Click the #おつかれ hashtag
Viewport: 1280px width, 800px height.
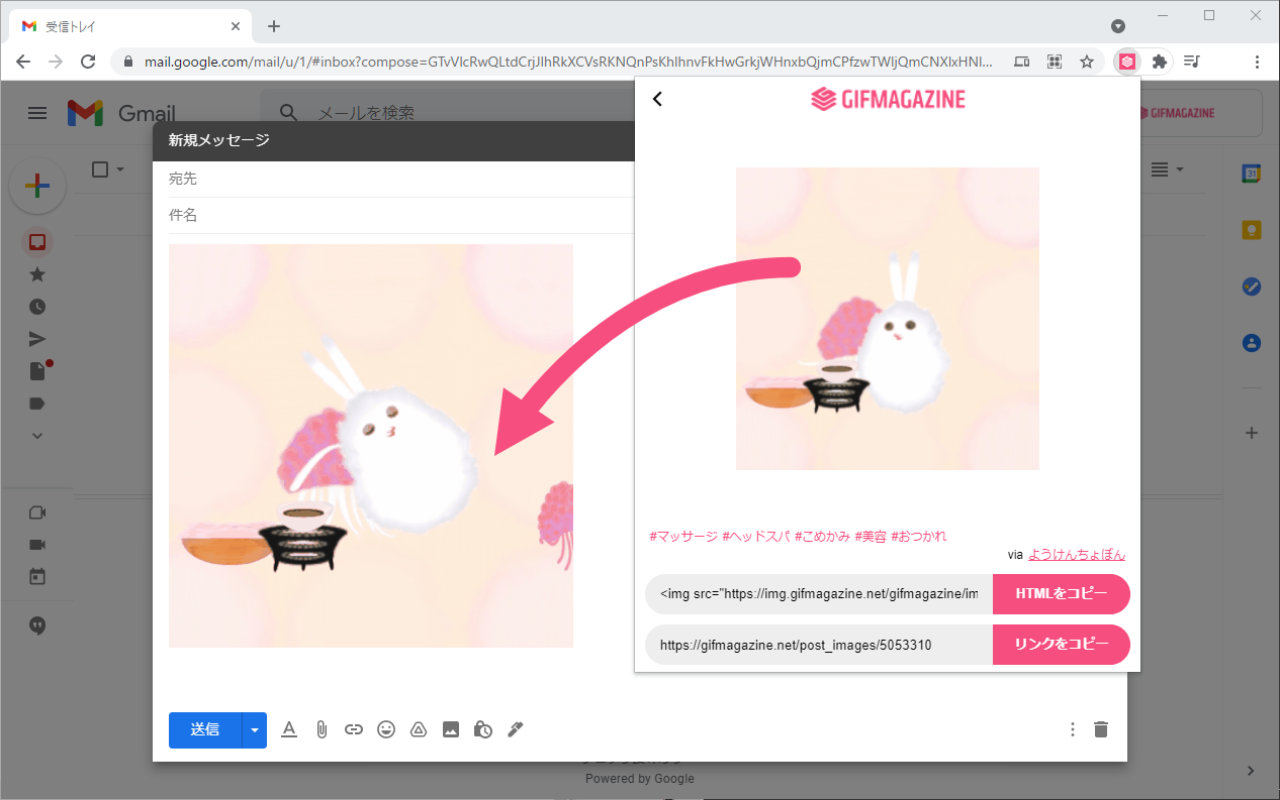coord(919,536)
